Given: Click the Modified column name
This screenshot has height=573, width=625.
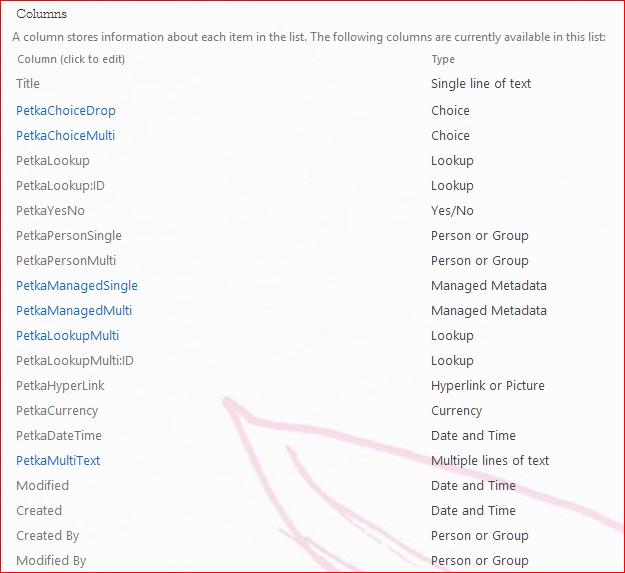Looking at the screenshot, I should 42,486.
